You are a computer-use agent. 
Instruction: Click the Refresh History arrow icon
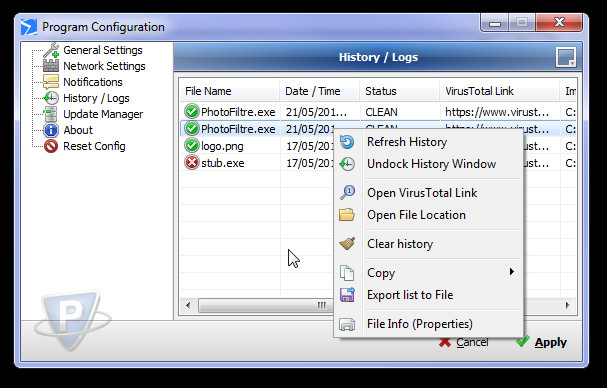point(347,142)
